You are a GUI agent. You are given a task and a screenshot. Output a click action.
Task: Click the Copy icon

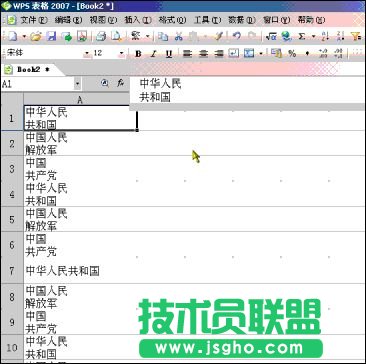[x=163, y=36]
